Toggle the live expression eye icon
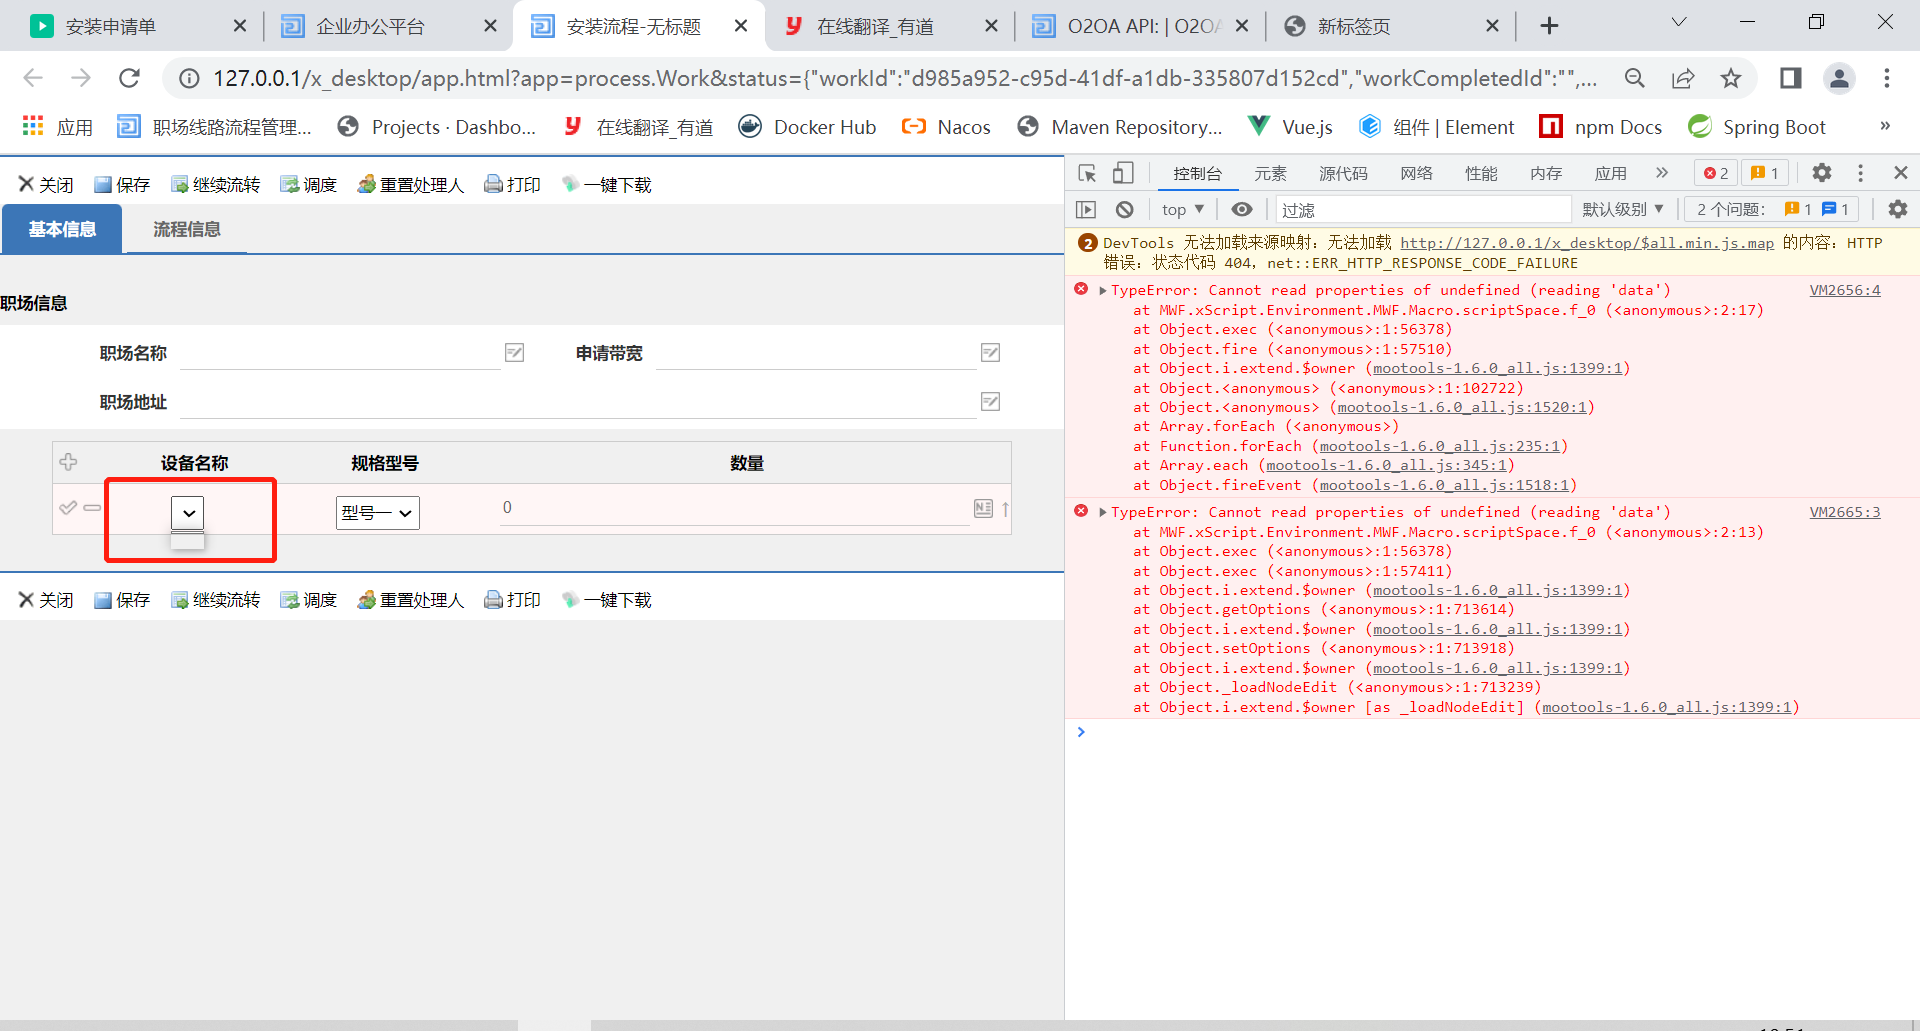This screenshot has height=1031, width=1920. [x=1242, y=210]
